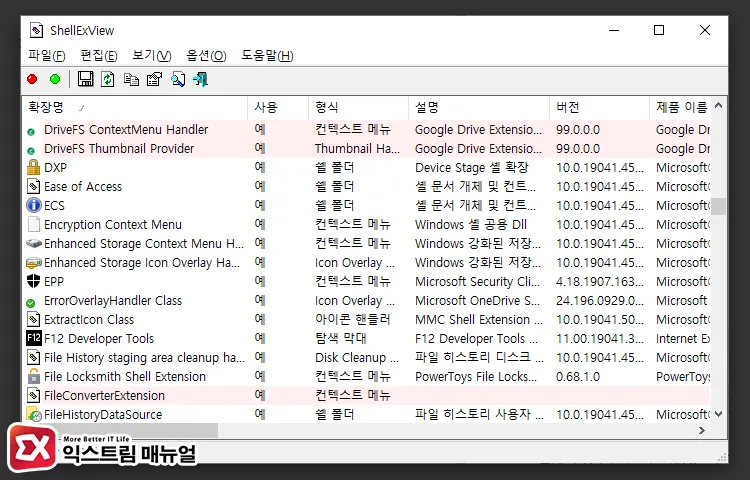The height and width of the screenshot is (480, 750).
Task: Click the green enable selected items icon
Action: click(55, 79)
